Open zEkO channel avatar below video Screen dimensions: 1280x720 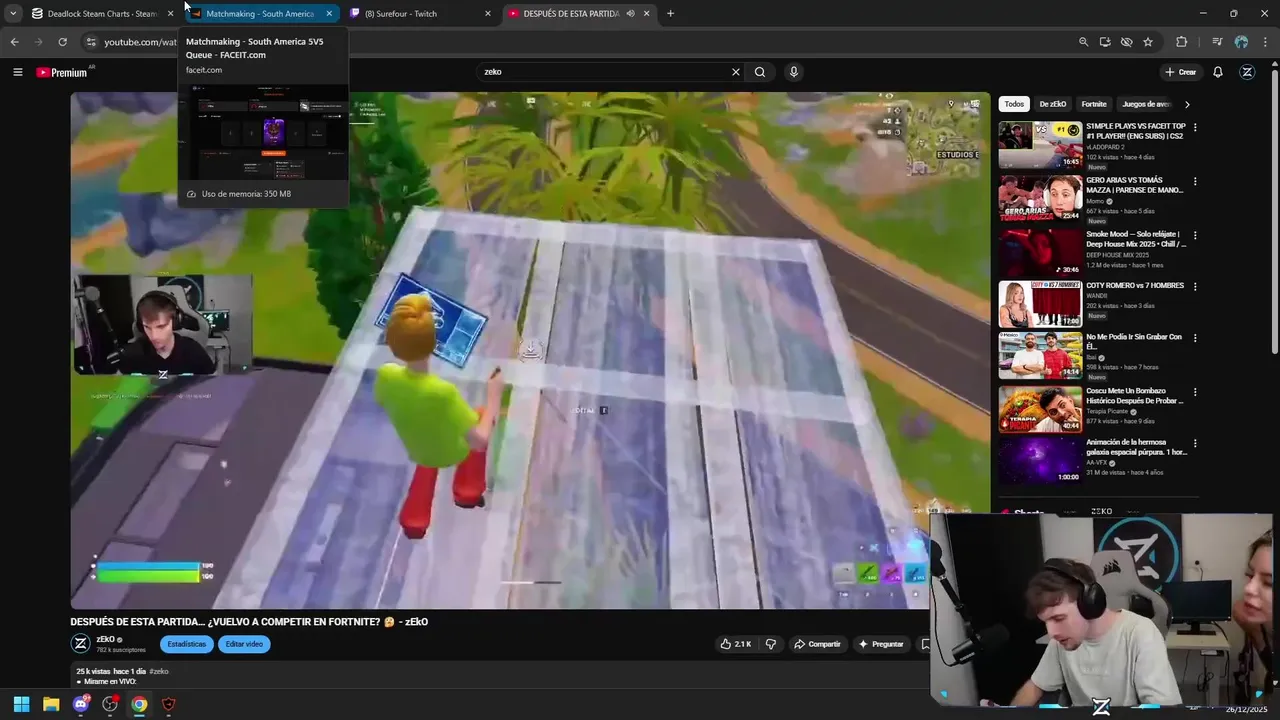(x=80, y=644)
